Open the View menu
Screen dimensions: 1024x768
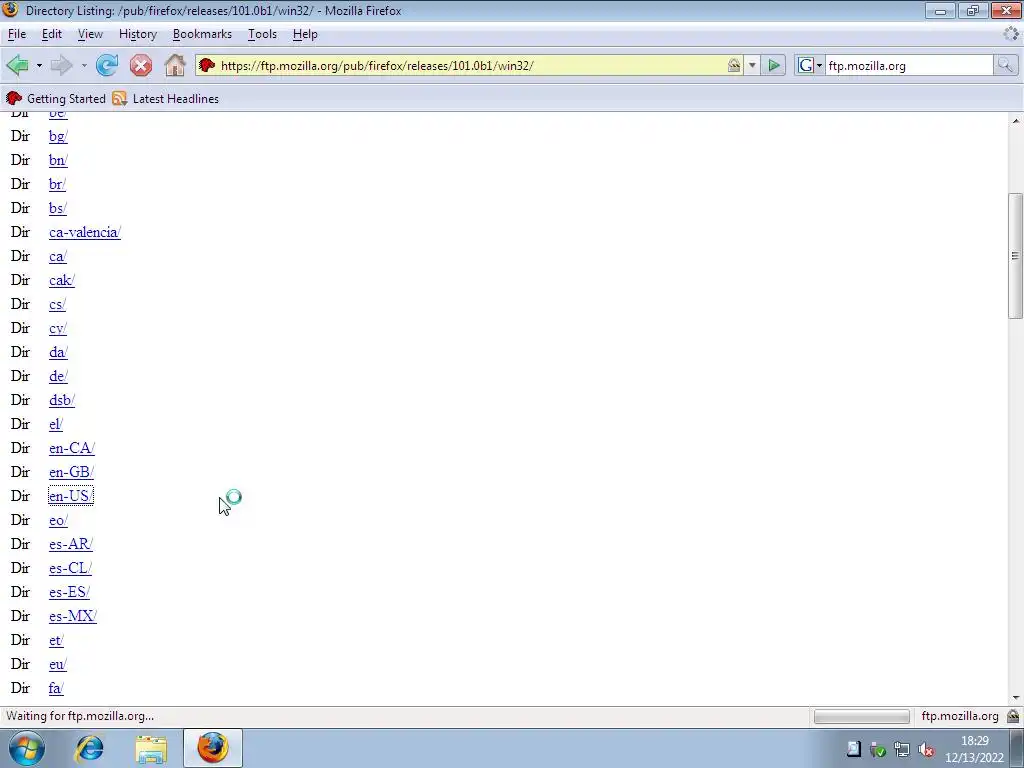click(x=90, y=34)
